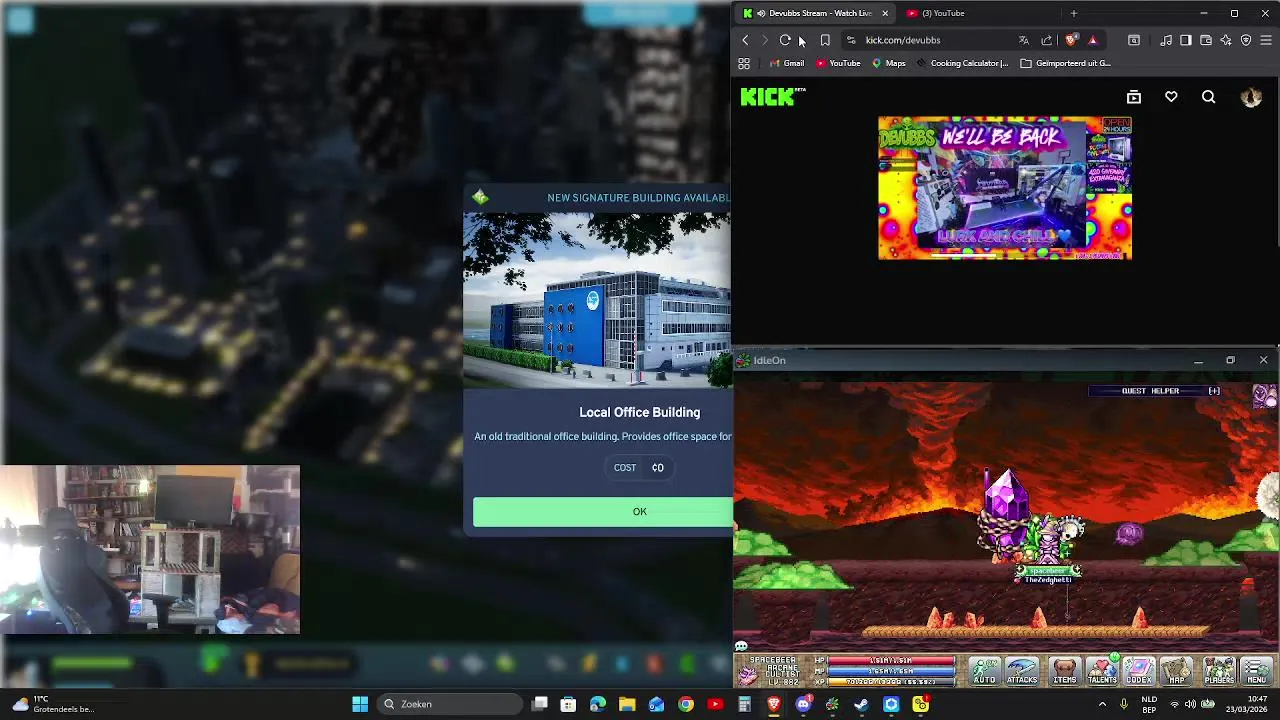Expand the Quest Helper plus toggle

[x=1214, y=391]
